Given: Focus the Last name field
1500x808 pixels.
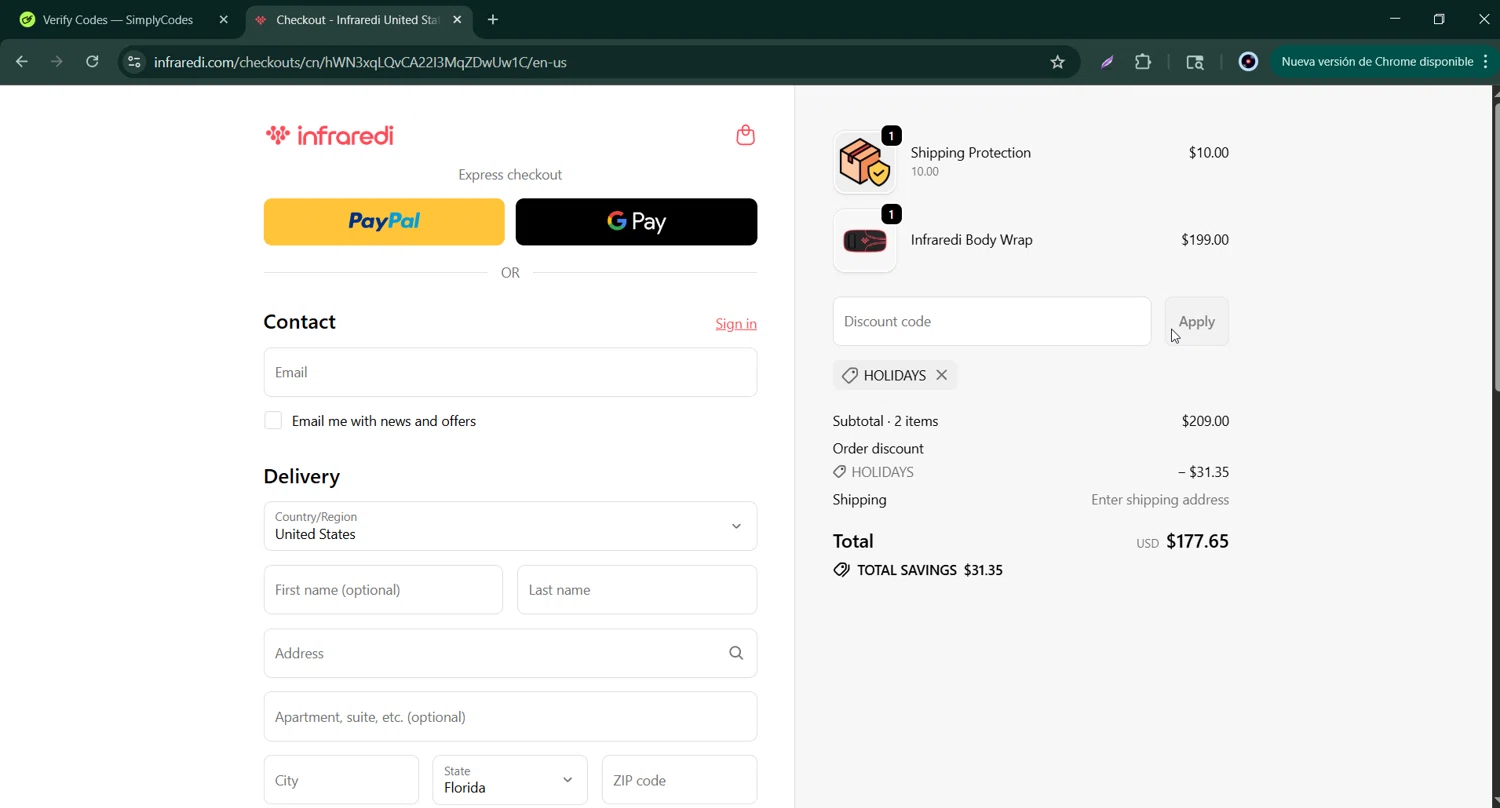Looking at the screenshot, I should [x=637, y=590].
